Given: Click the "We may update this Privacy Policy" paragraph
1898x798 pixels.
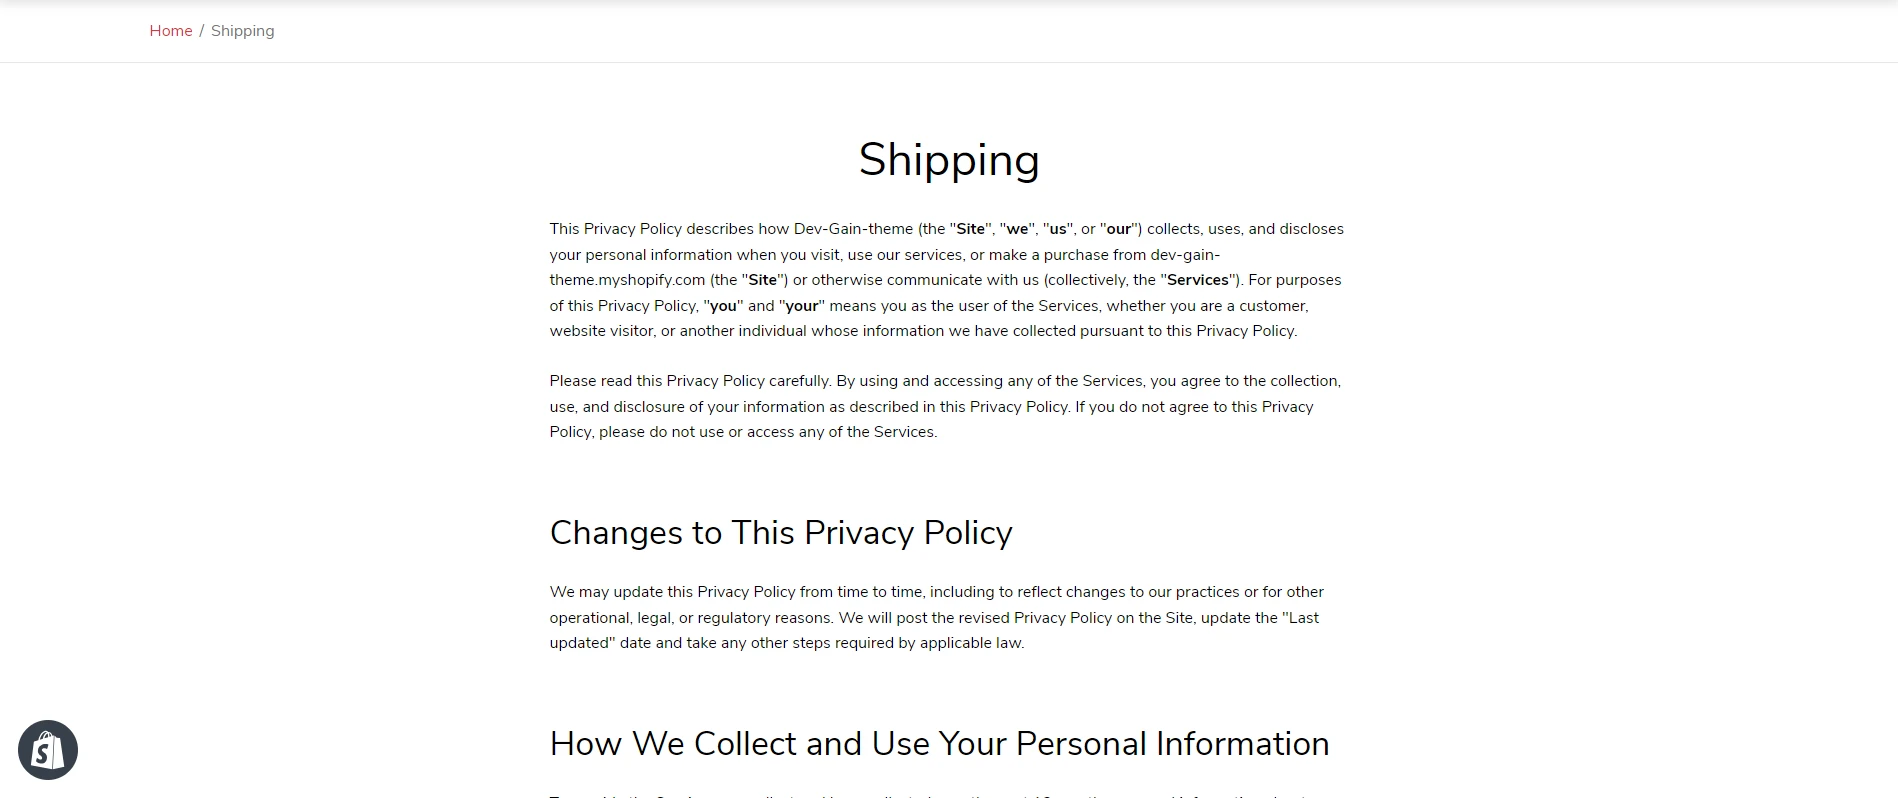Looking at the screenshot, I should tap(937, 617).
